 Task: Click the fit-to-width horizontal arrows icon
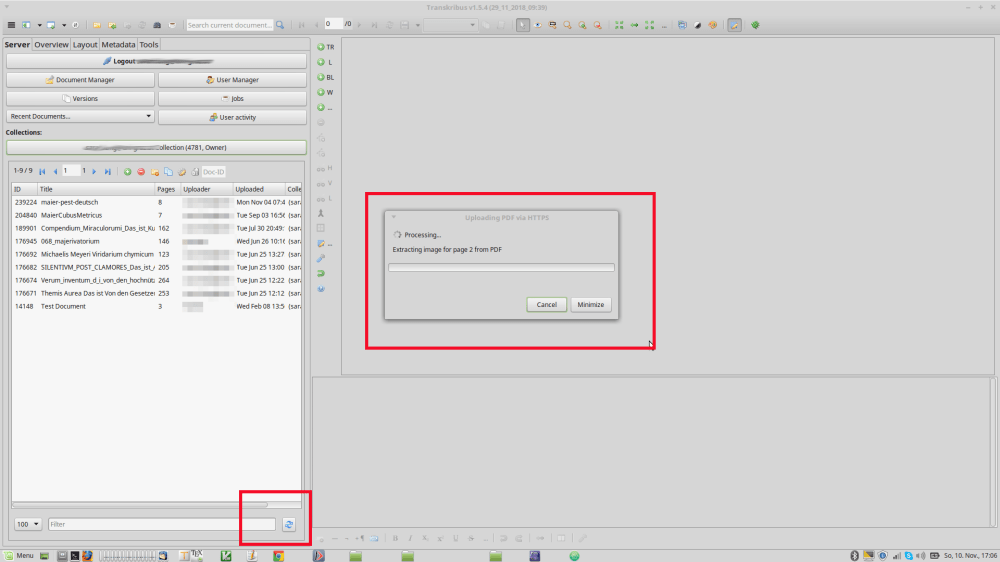pos(635,25)
